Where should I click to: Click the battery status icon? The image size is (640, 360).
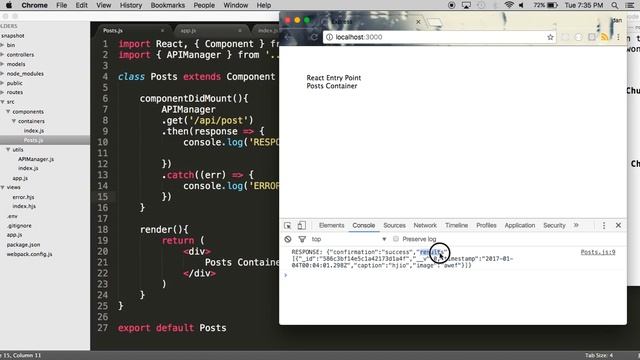pyautogui.click(x=552, y=5)
